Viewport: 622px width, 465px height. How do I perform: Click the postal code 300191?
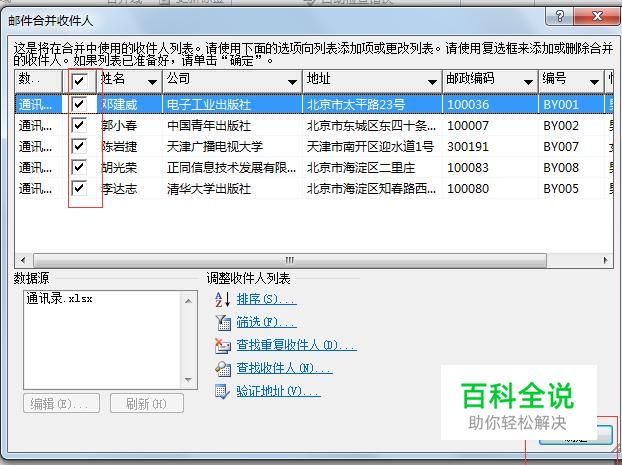(x=468, y=147)
